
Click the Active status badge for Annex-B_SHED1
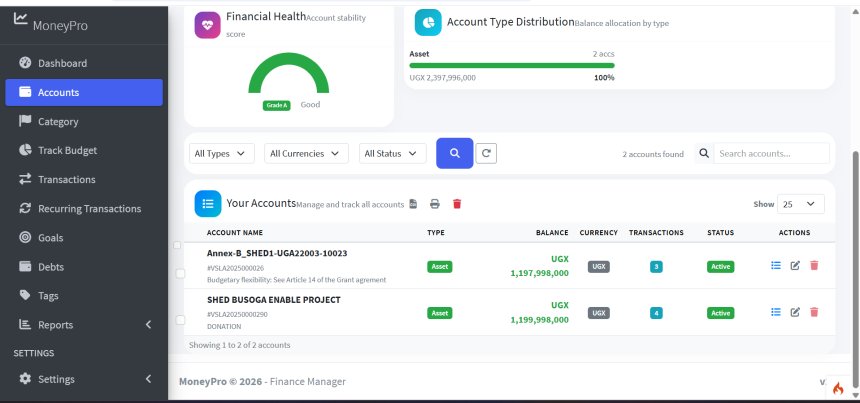[720, 267]
